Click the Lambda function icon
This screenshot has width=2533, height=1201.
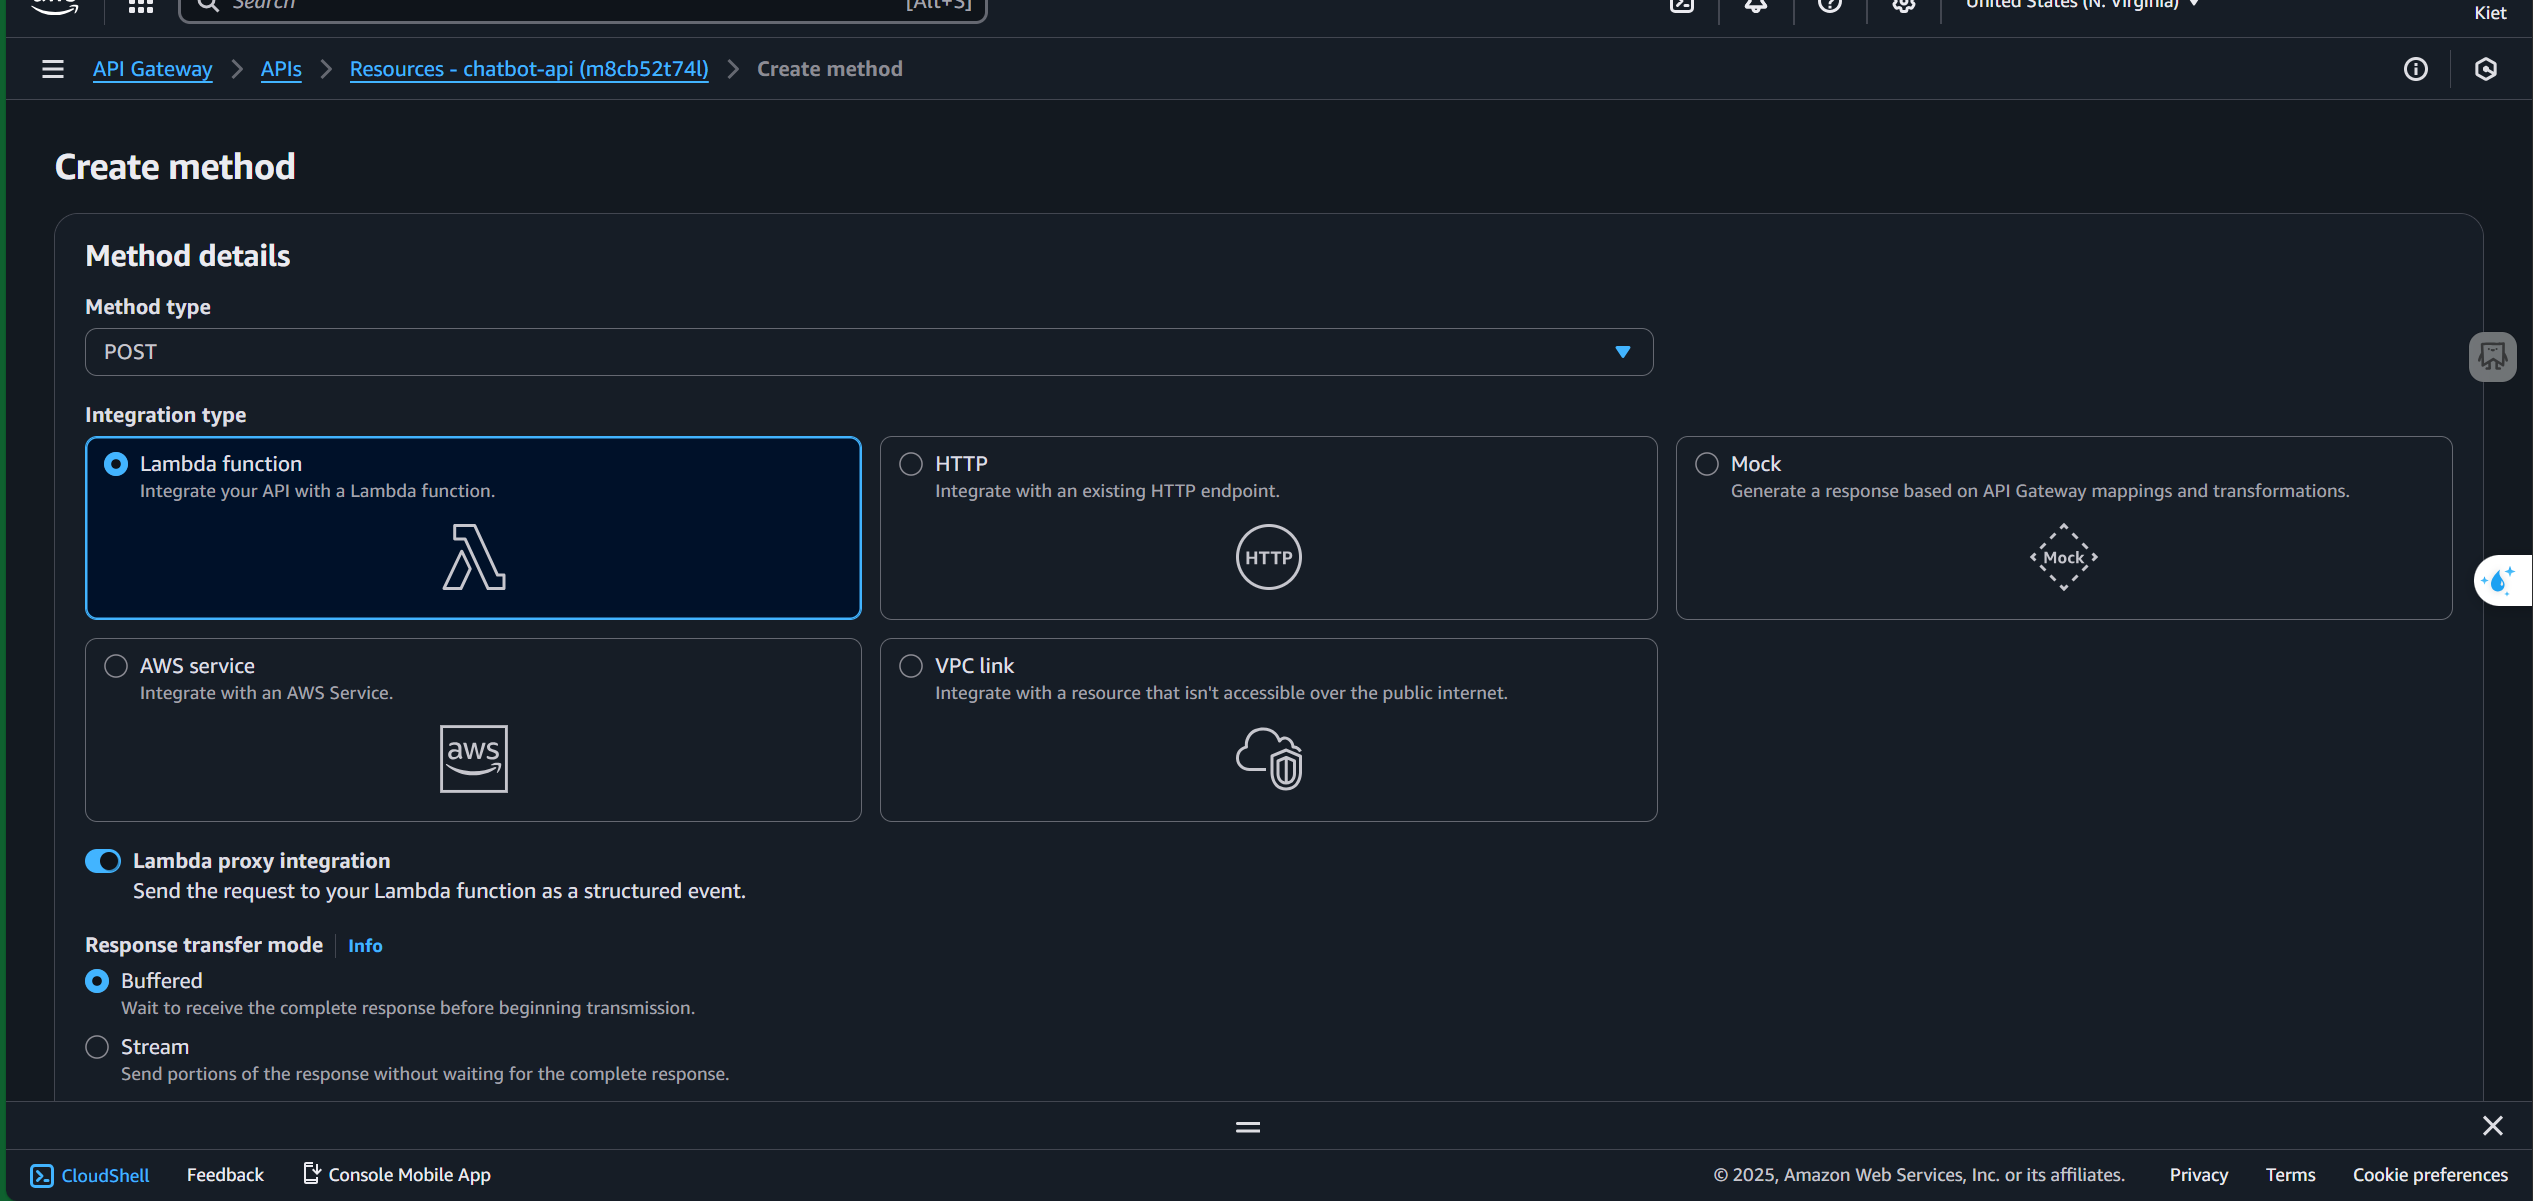(x=473, y=557)
